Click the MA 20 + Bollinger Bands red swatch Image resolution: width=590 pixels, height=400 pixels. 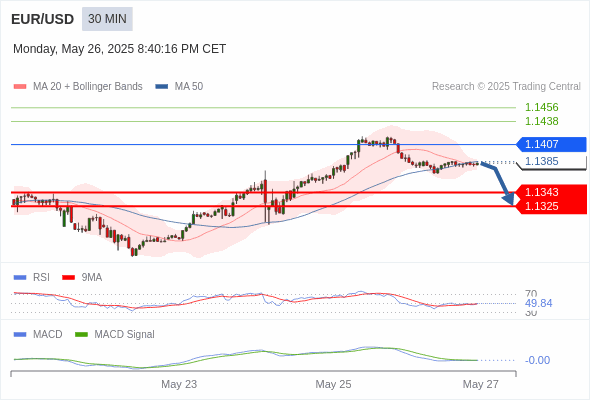click(x=20, y=87)
